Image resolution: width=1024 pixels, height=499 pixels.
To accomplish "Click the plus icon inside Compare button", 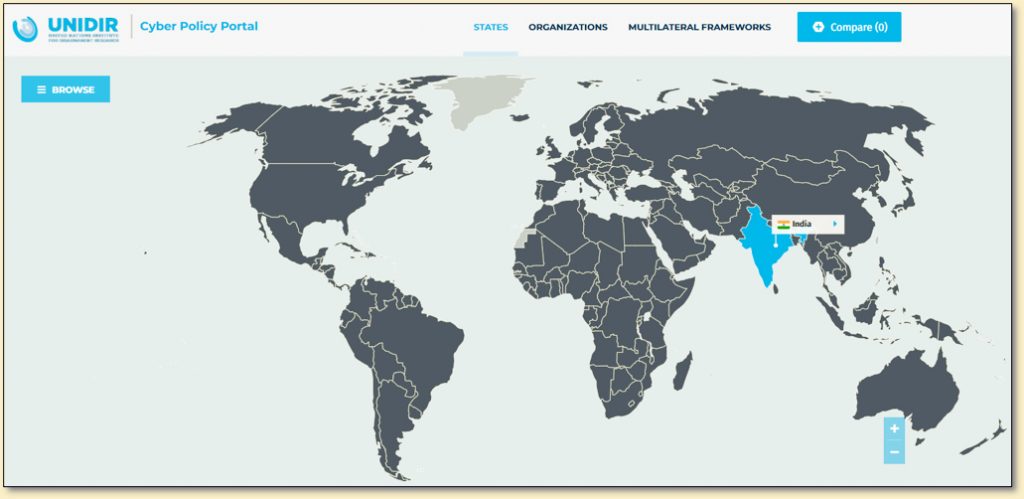I will [x=818, y=27].
